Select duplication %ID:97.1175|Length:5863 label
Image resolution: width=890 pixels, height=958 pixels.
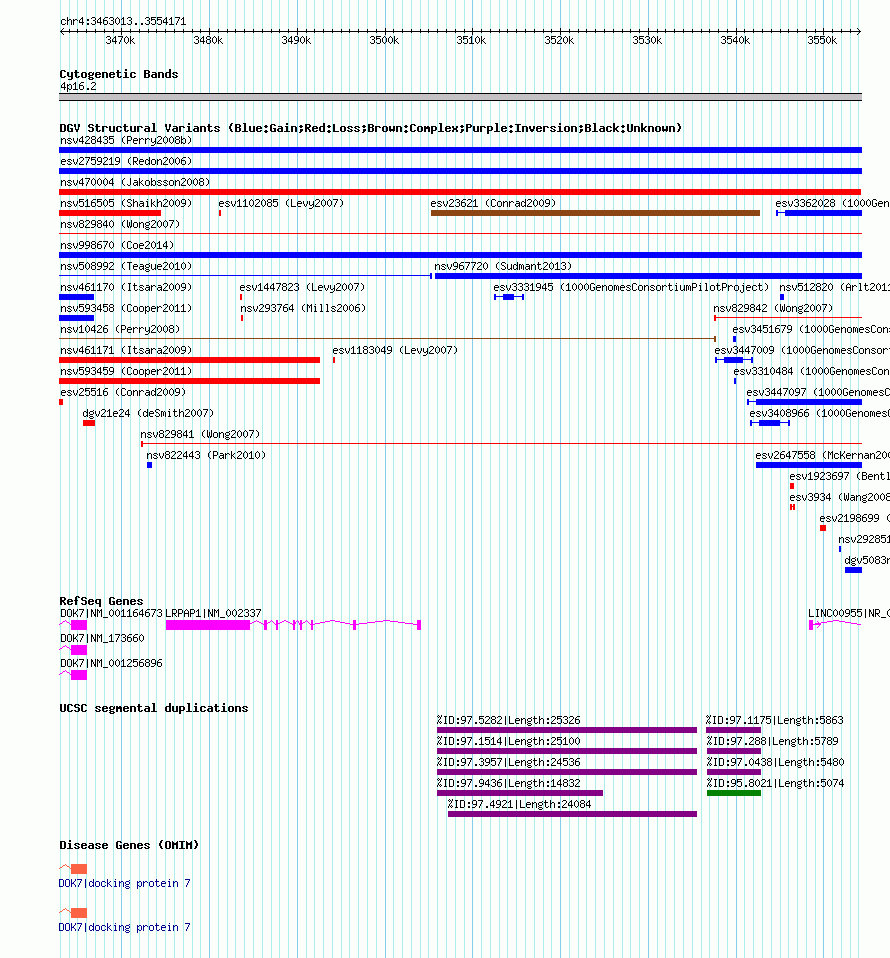[x=775, y=720]
